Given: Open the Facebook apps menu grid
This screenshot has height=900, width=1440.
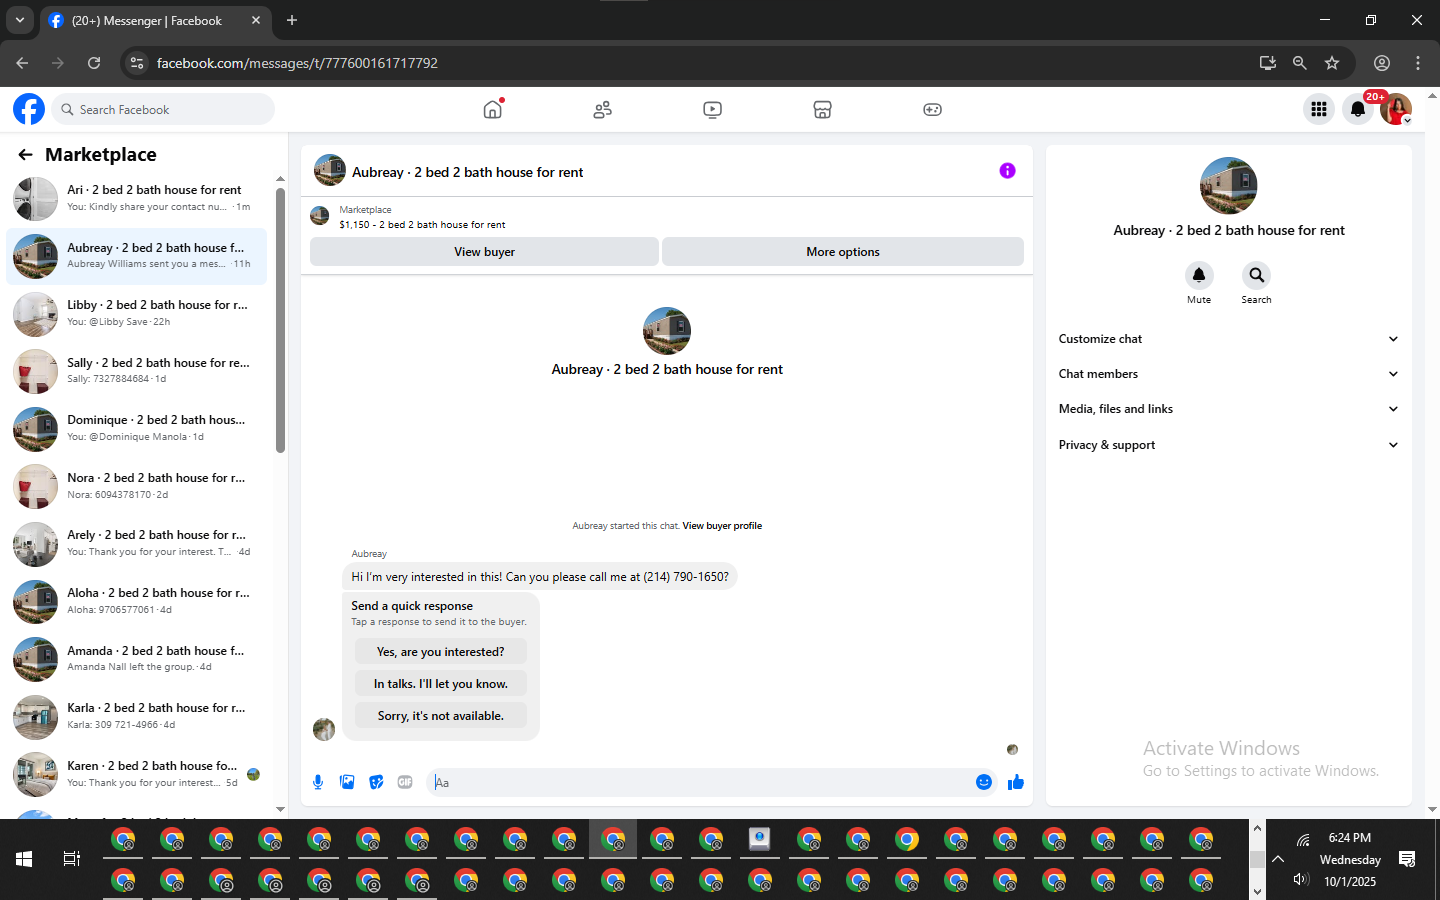Looking at the screenshot, I should pos(1319,109).
